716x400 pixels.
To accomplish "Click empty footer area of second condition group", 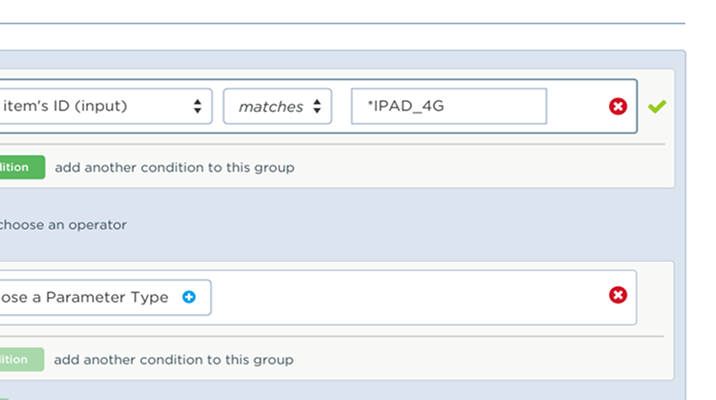I will pos(480,359).
